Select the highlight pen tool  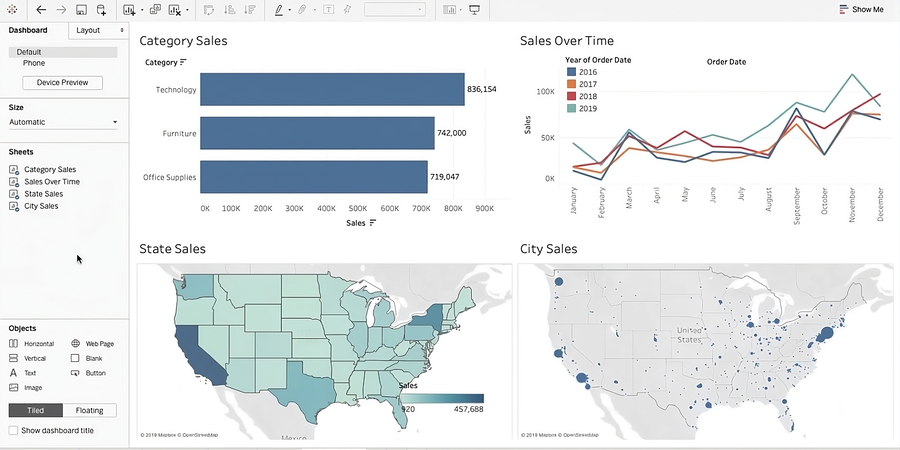[279, 10]
